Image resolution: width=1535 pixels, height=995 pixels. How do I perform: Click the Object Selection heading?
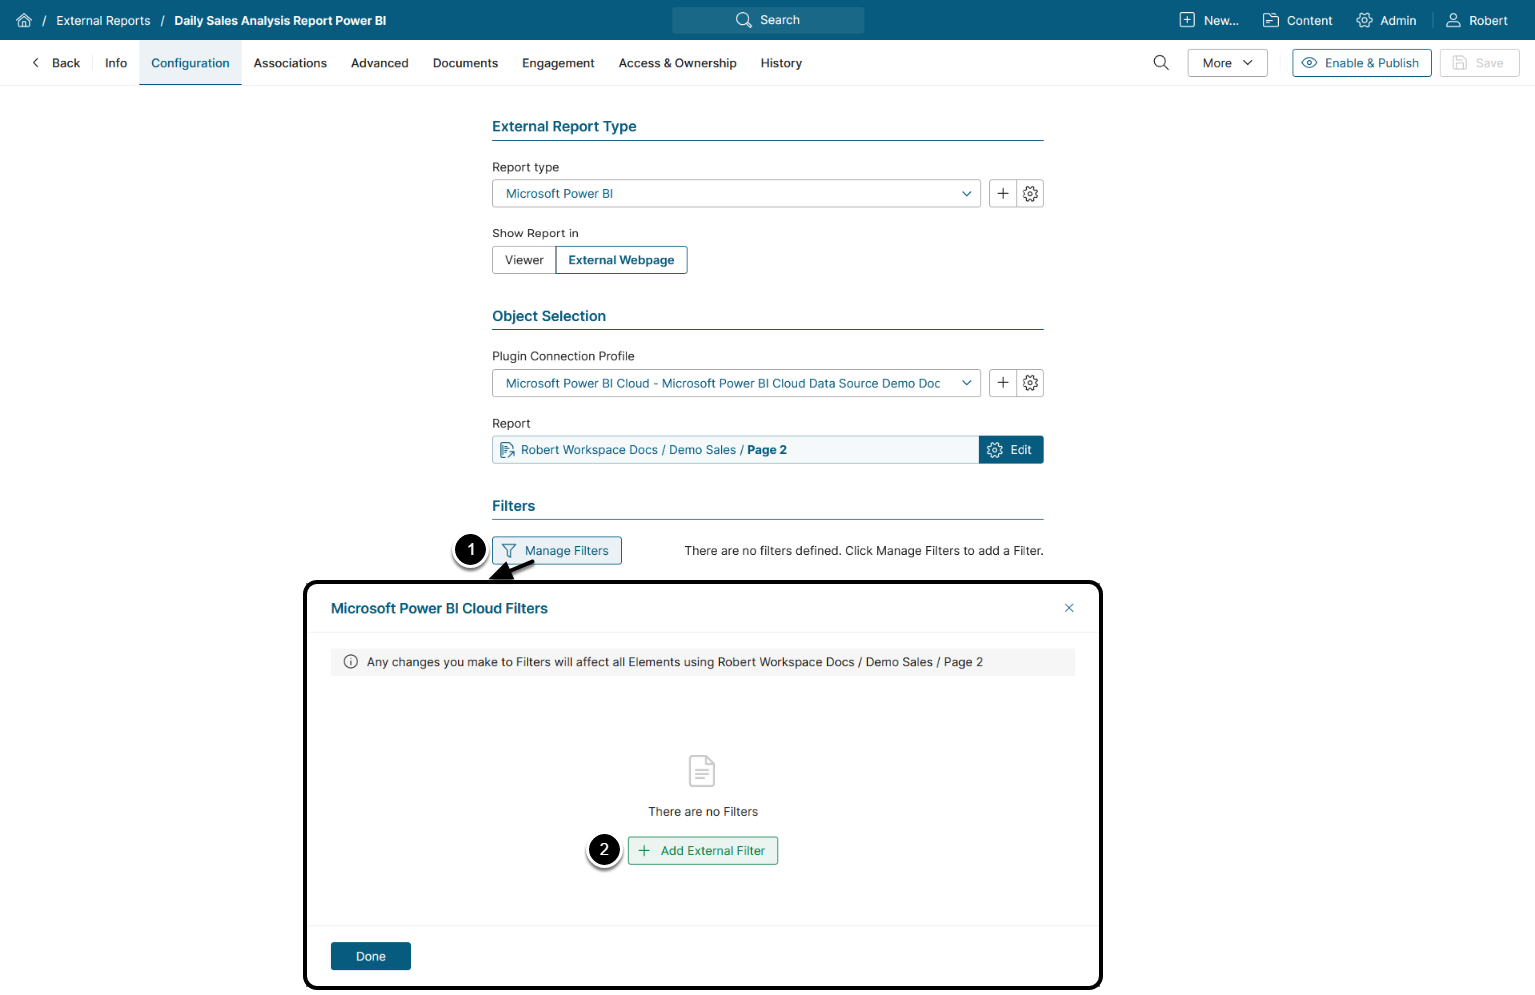pos(549,316)
